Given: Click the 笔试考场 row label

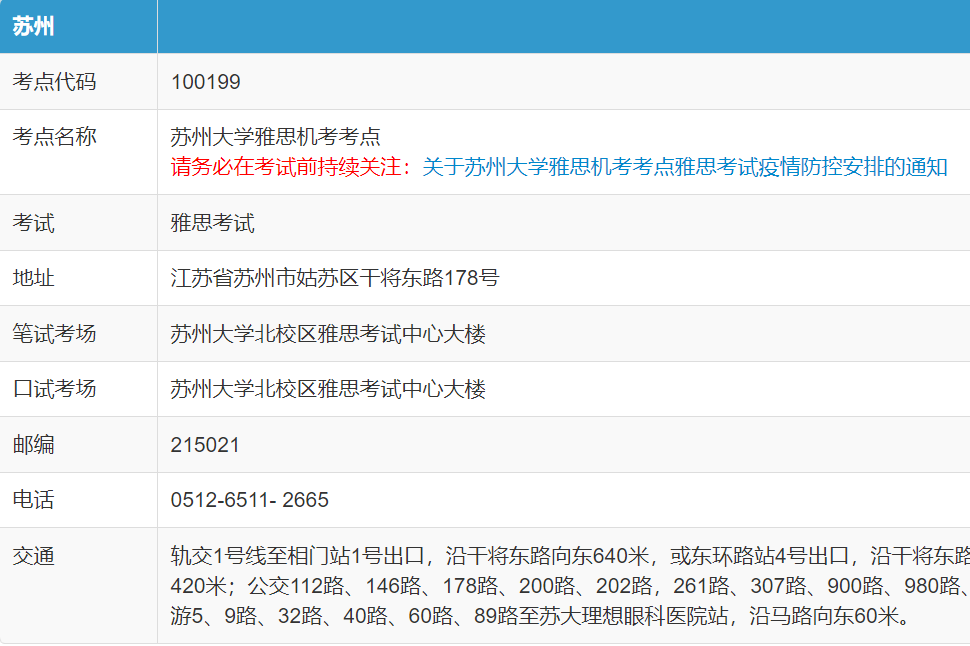Looking at the screenshot, I should pyautogui.click(x=54, y=333).
